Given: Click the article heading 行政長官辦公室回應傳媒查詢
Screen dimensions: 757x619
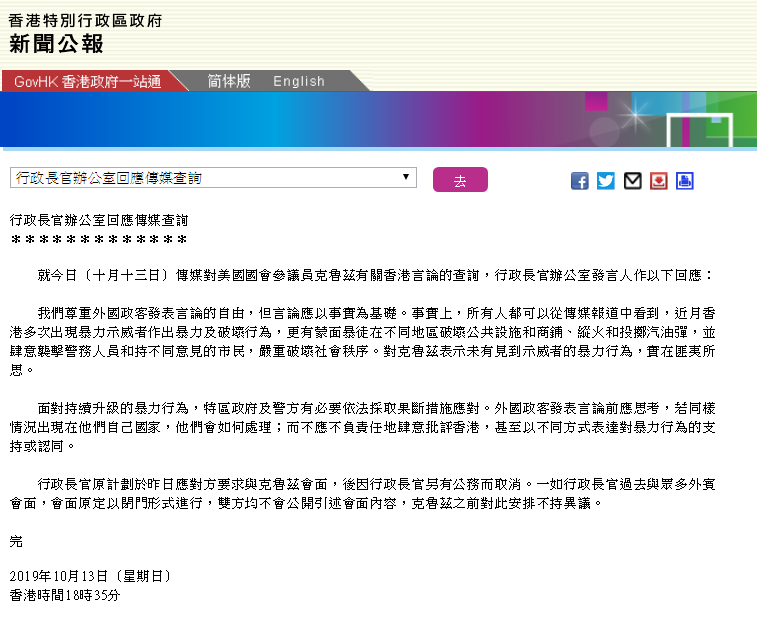Looking at the screenshot, I should tap(98, 218).
